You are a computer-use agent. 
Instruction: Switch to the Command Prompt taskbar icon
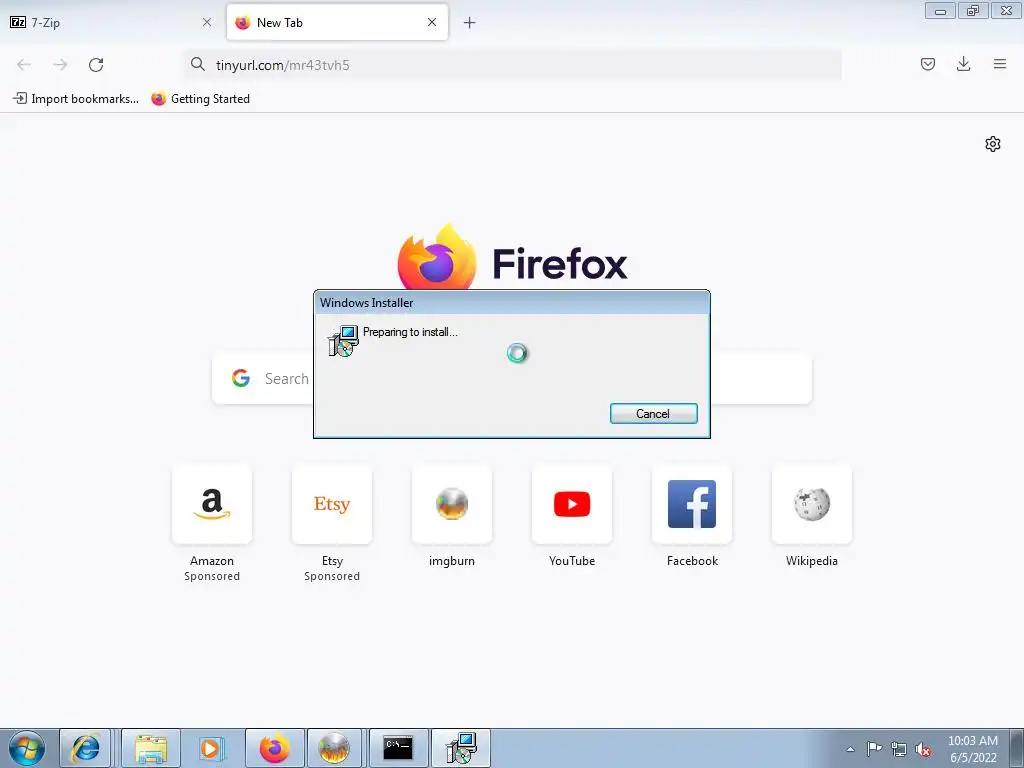(x=399, y=748)
